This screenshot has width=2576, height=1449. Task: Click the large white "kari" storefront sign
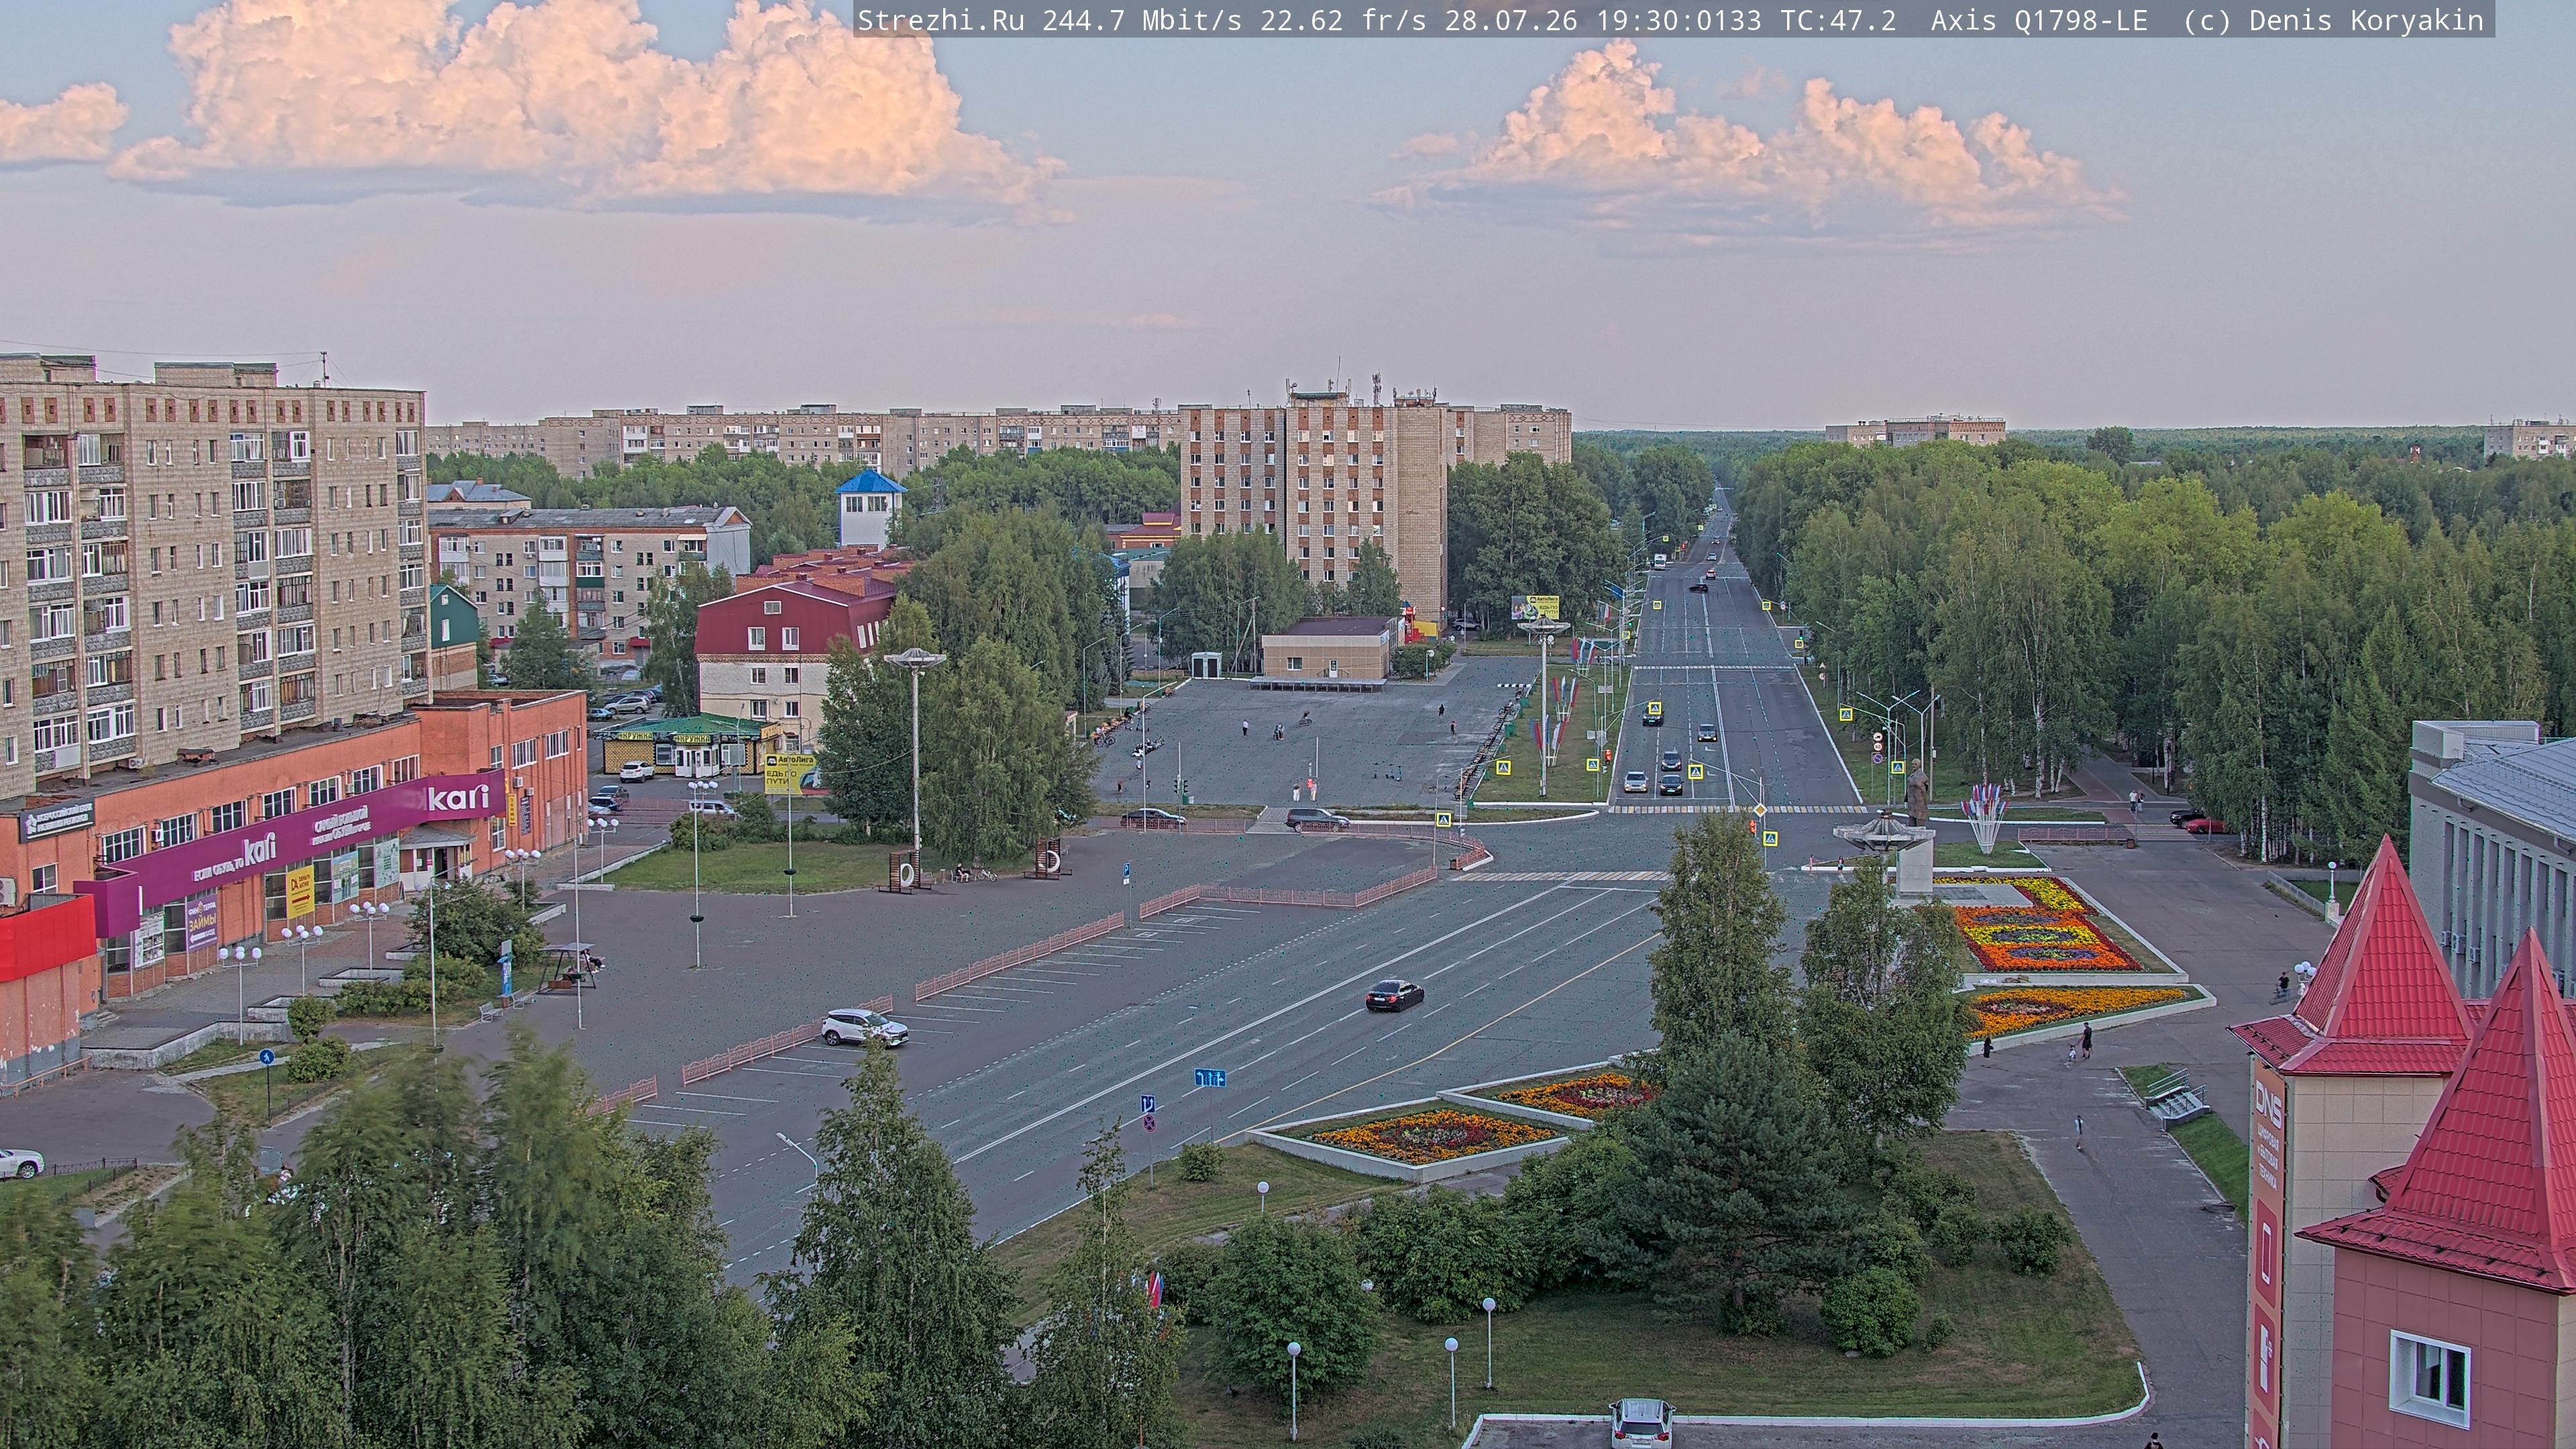point(459,797)
